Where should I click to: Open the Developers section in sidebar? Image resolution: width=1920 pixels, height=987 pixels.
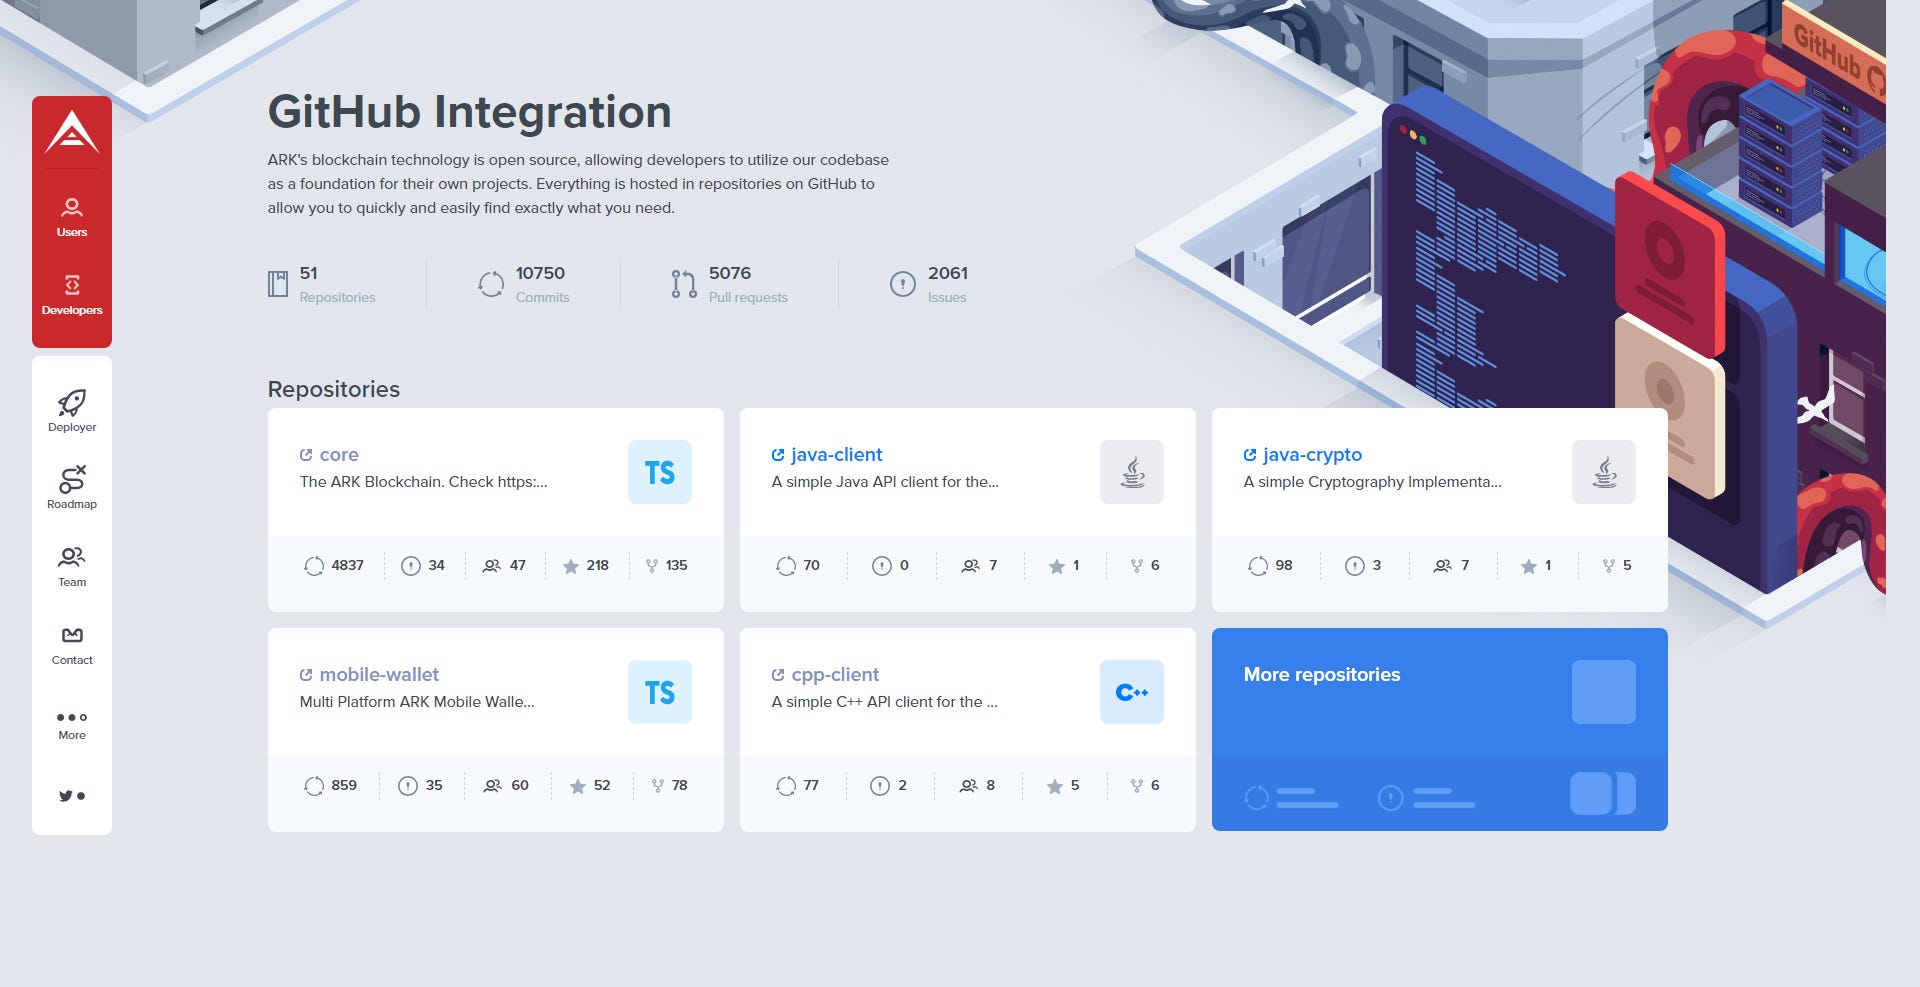(x=71, y=294)
